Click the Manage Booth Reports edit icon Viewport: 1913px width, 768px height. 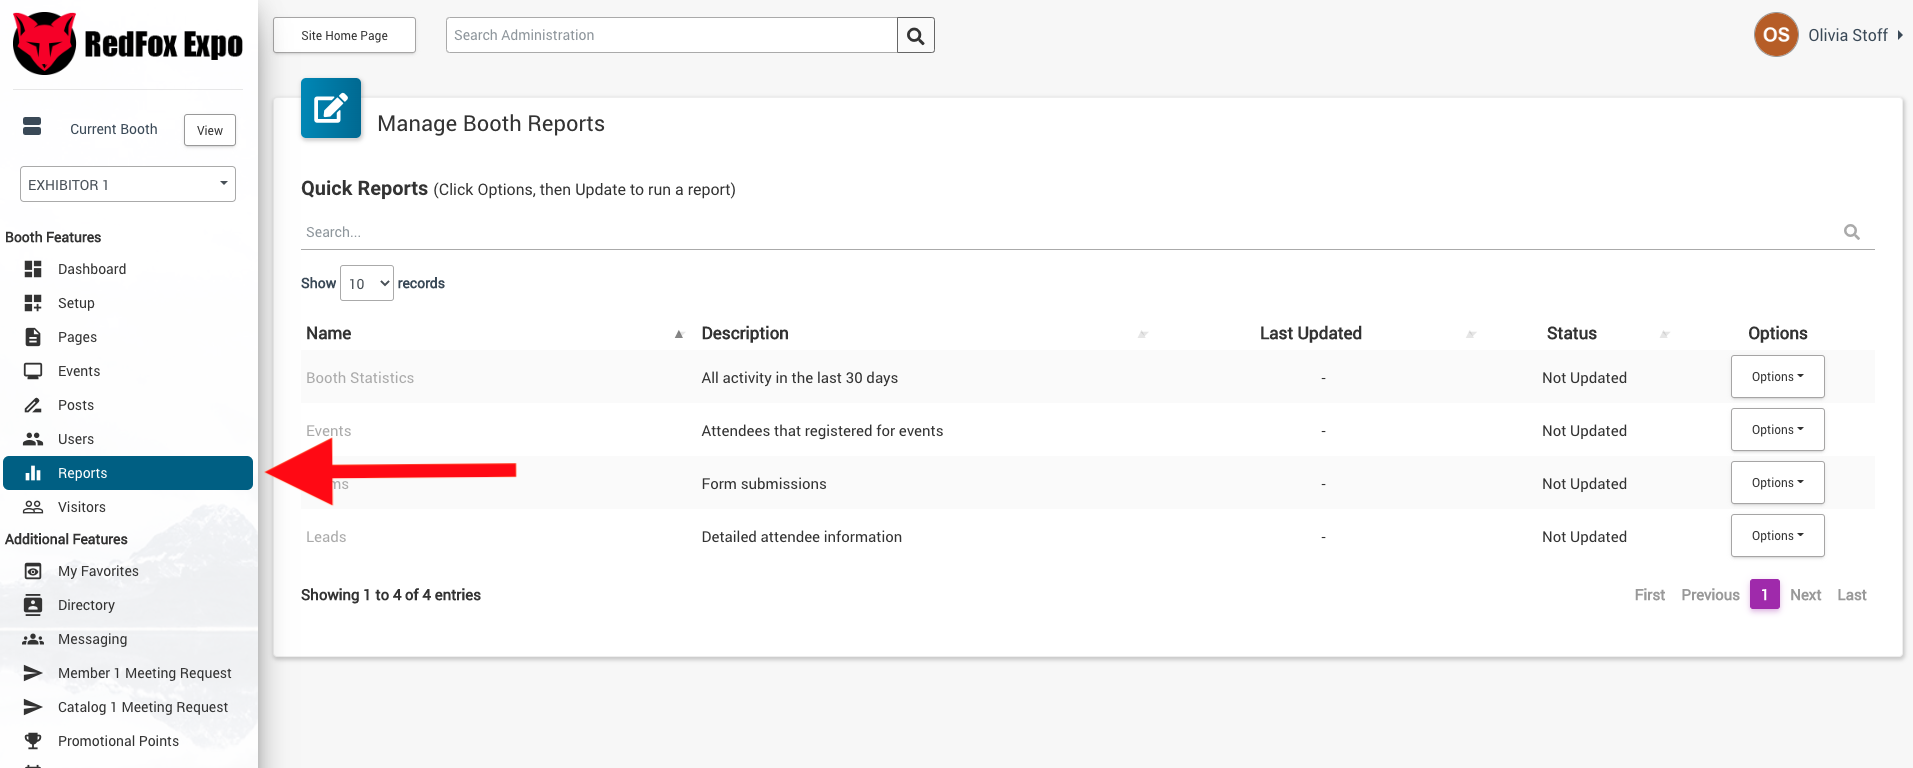331,108
